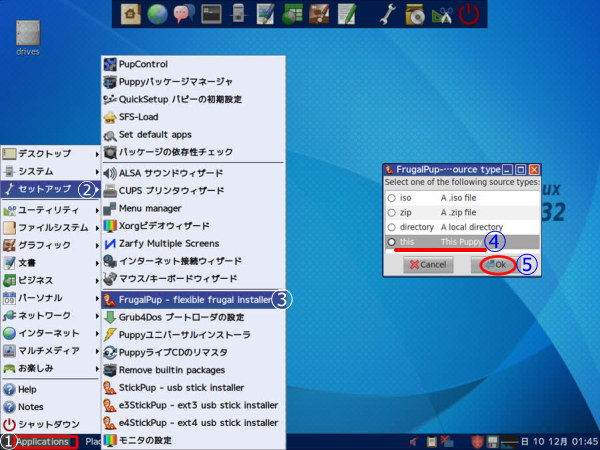Open the clipboard tray icon

[431, 442]
